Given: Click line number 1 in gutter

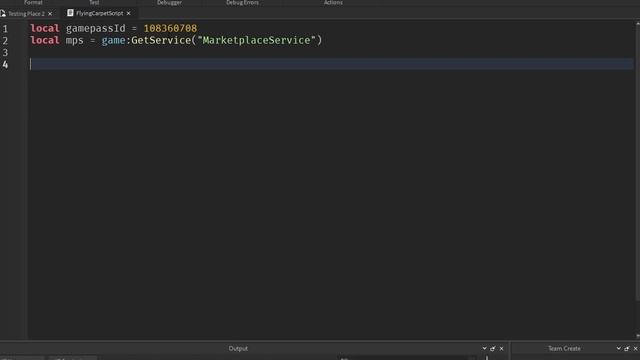Looking at the screenshot, I should pos(5,29).
